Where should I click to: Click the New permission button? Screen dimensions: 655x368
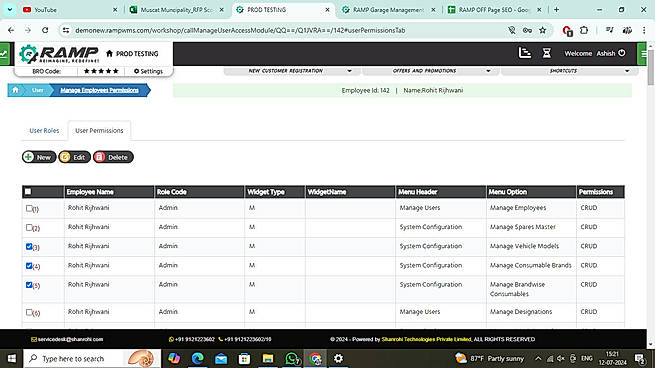coord(39,157)
